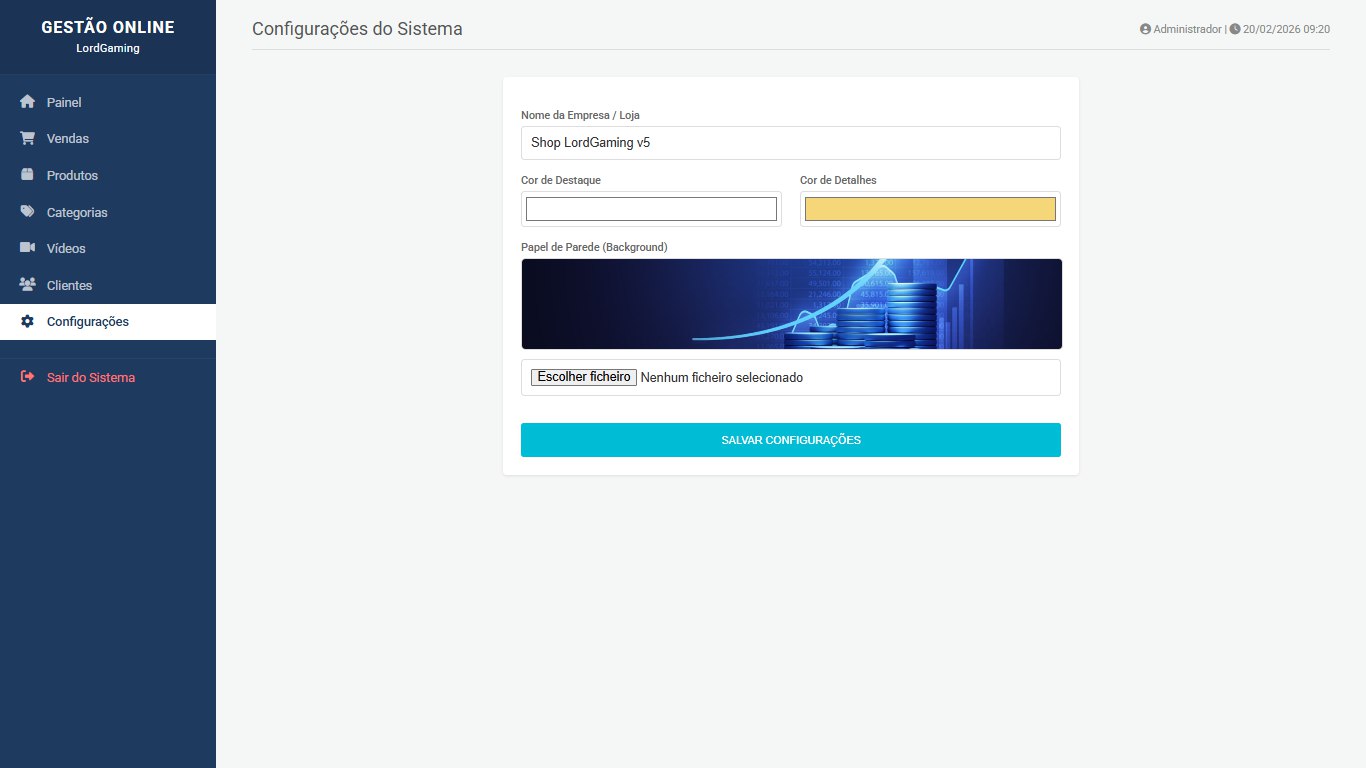Click the clock icon beside the date
This screenshot has height=768, width=1366.
click(x=1235, y=30)
